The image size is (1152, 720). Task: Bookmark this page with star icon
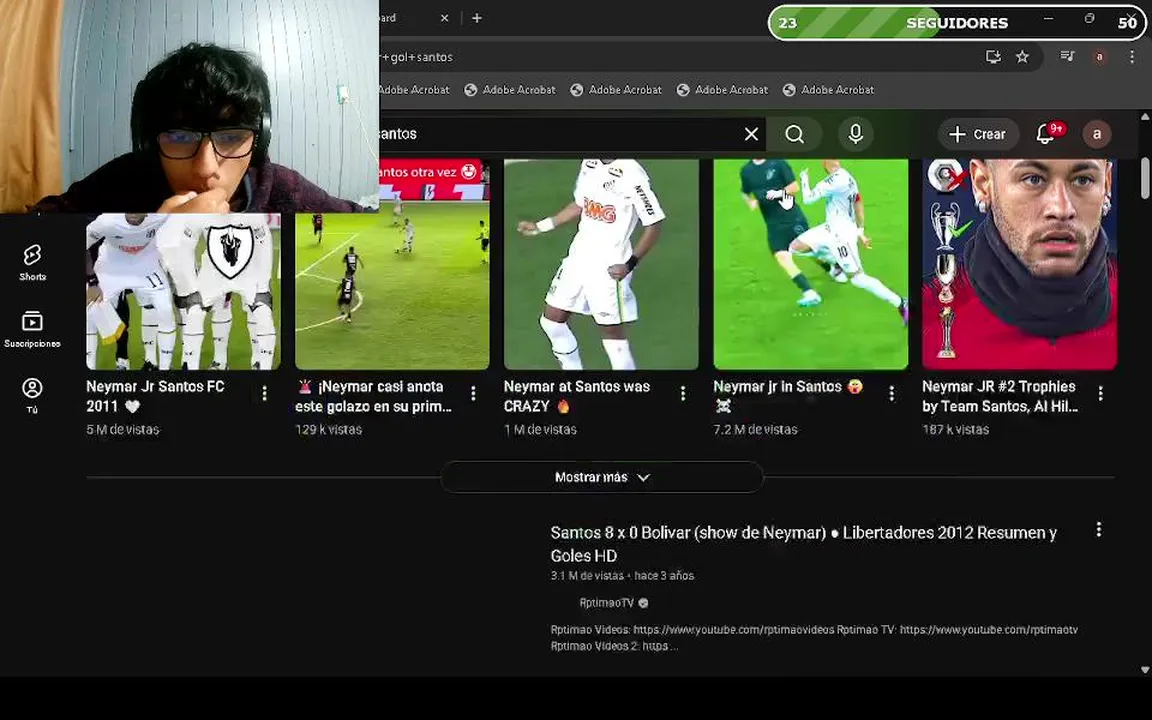click(x=1022, y=57)
